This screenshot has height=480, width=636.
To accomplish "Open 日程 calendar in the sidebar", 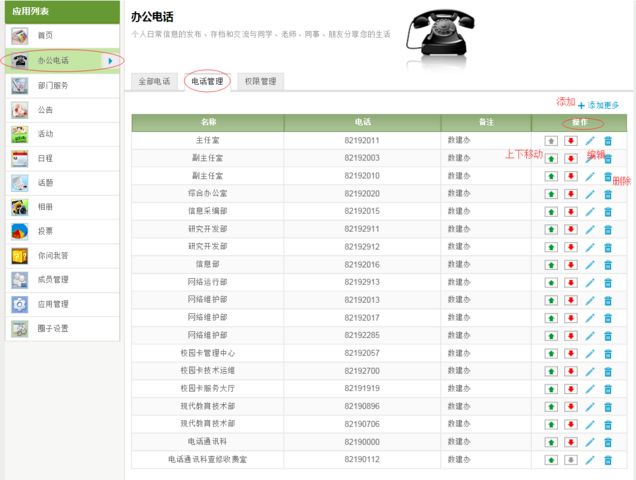I will [46, 158].
